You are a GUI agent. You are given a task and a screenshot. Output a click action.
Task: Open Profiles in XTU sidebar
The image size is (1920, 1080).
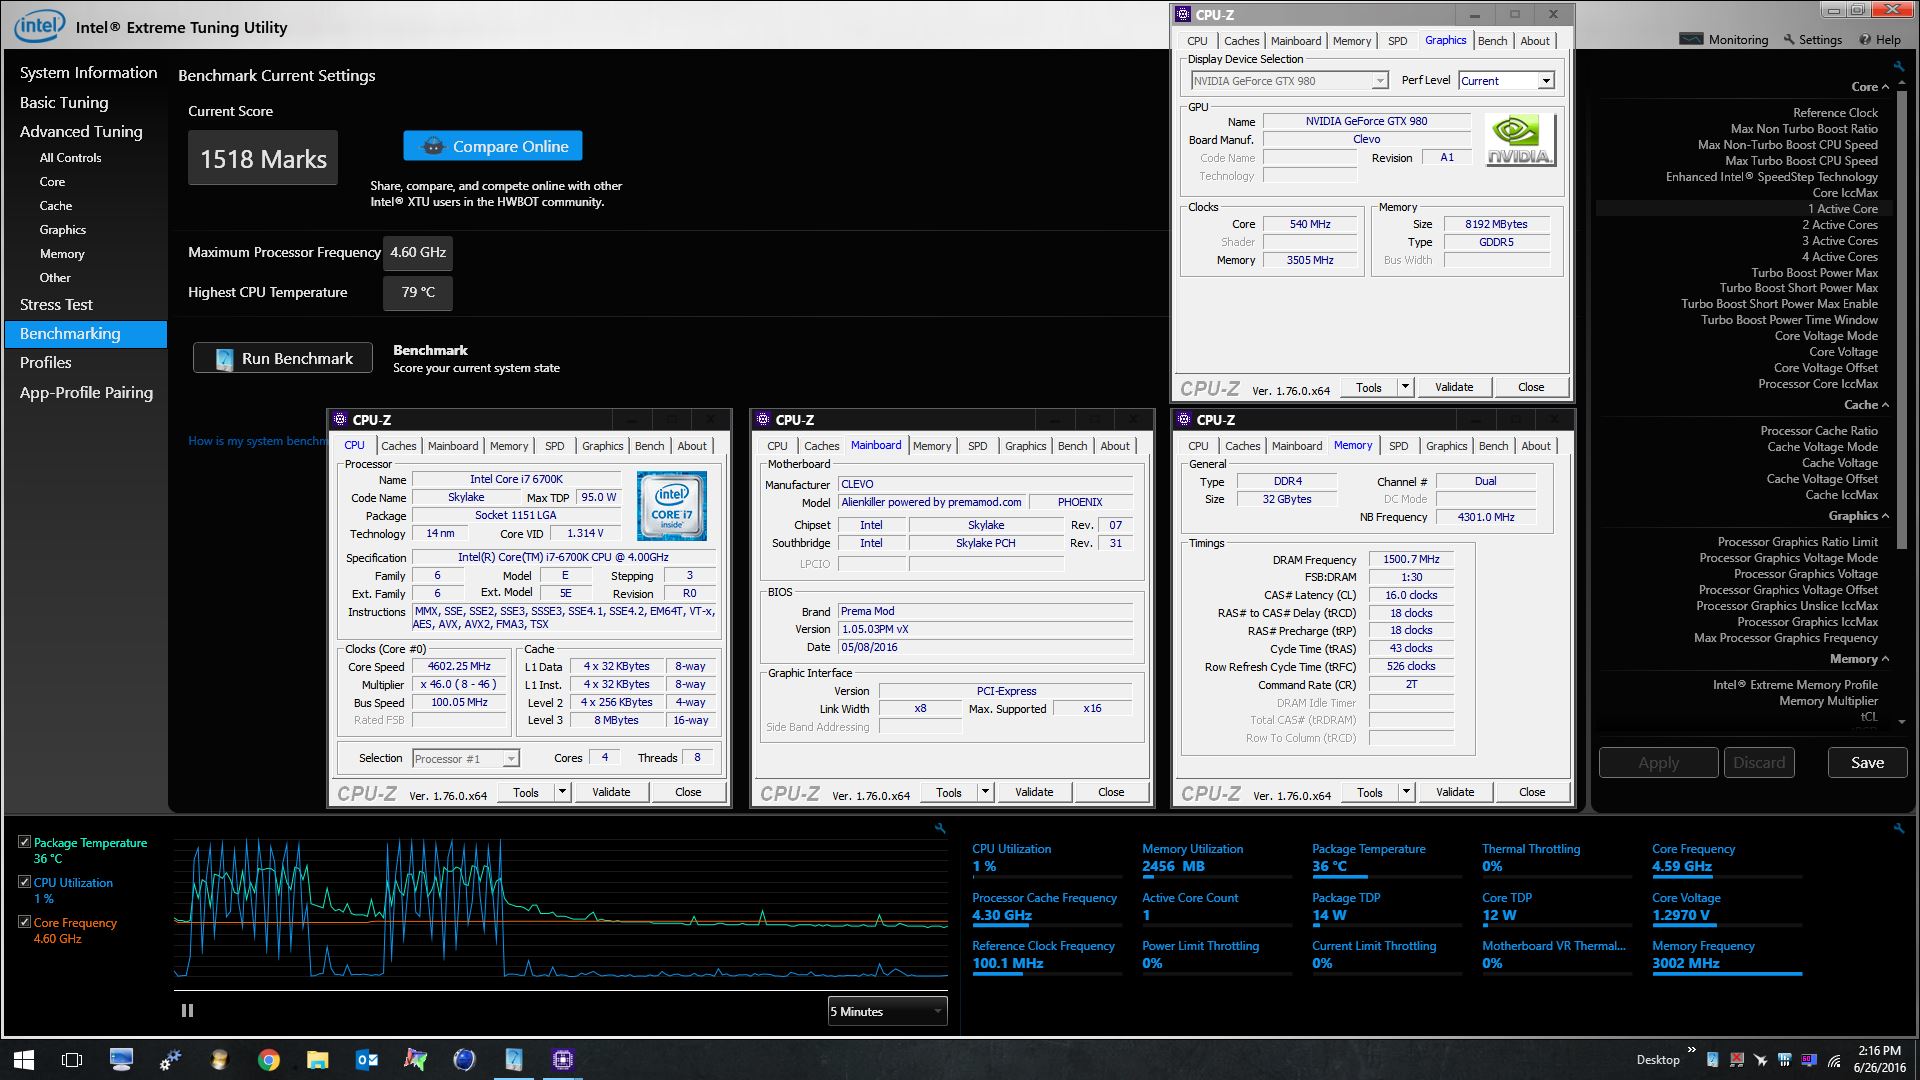[46, 362]
